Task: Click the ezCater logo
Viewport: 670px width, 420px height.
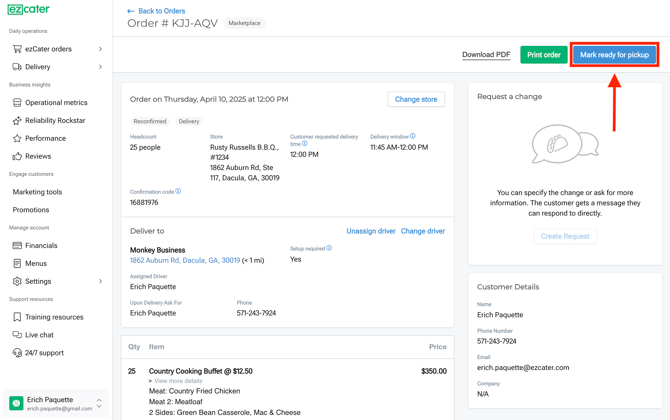Action: (28, 10)
